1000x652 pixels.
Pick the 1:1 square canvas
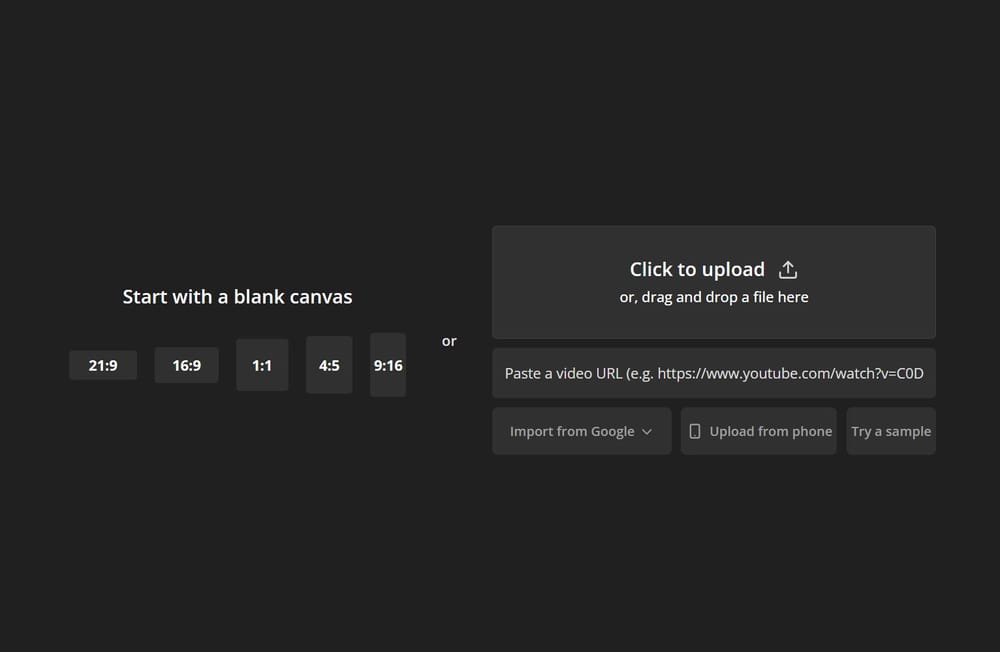pyautogui.click(x=262, y=365)
